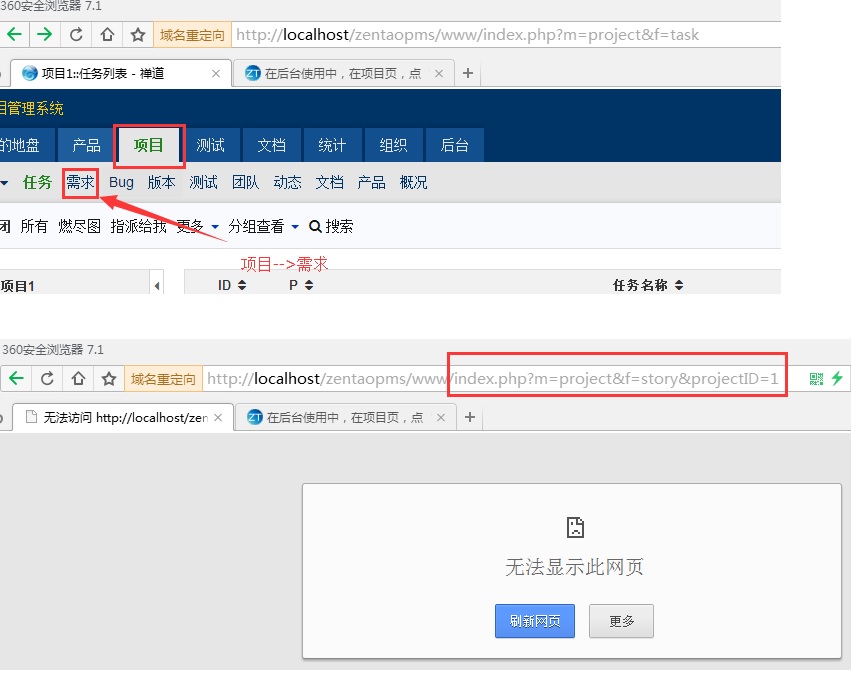The height and width of the screenshot is (673, 853).
Task: Bookmark page with star in bottom browser
Action: pos(109,378)
